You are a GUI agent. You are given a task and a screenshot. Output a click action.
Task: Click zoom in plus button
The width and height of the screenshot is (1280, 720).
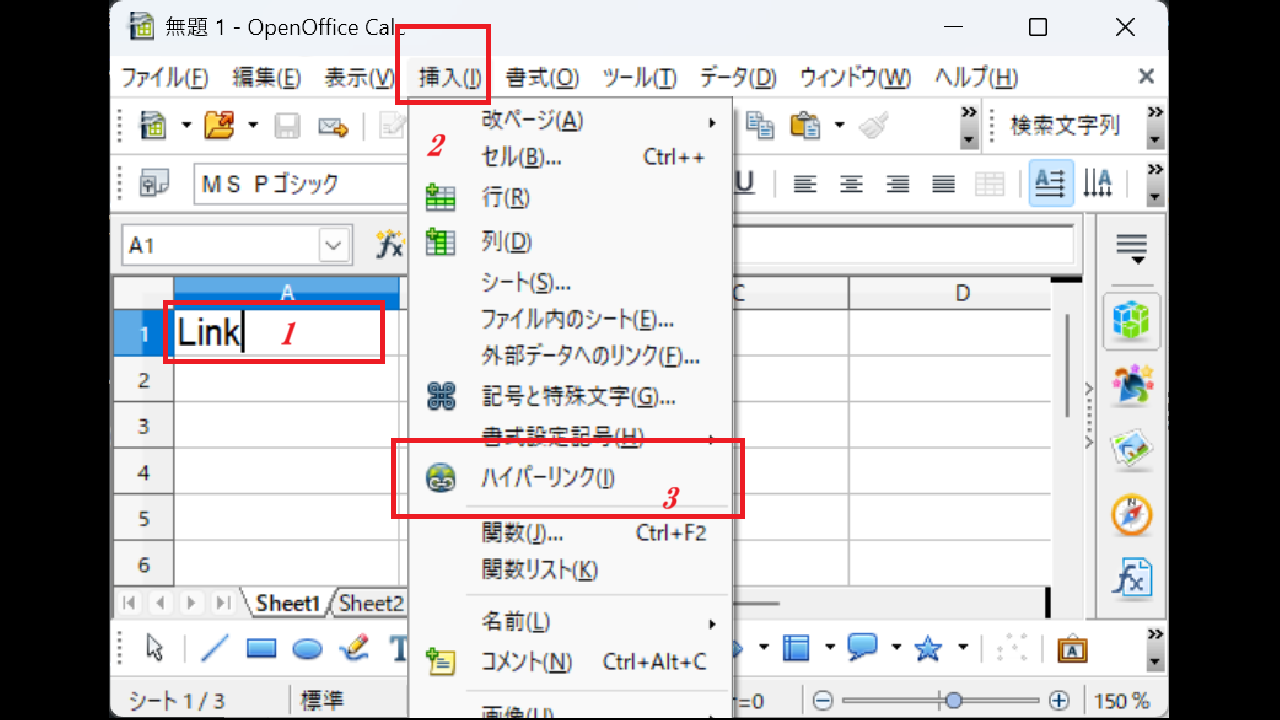pos(1059,700)
